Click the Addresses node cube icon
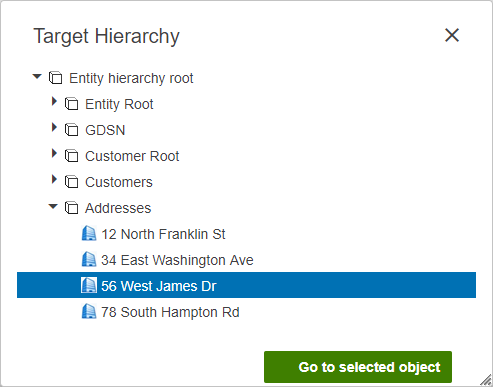Viewport: 493px width, 387px height. point(71,208)
